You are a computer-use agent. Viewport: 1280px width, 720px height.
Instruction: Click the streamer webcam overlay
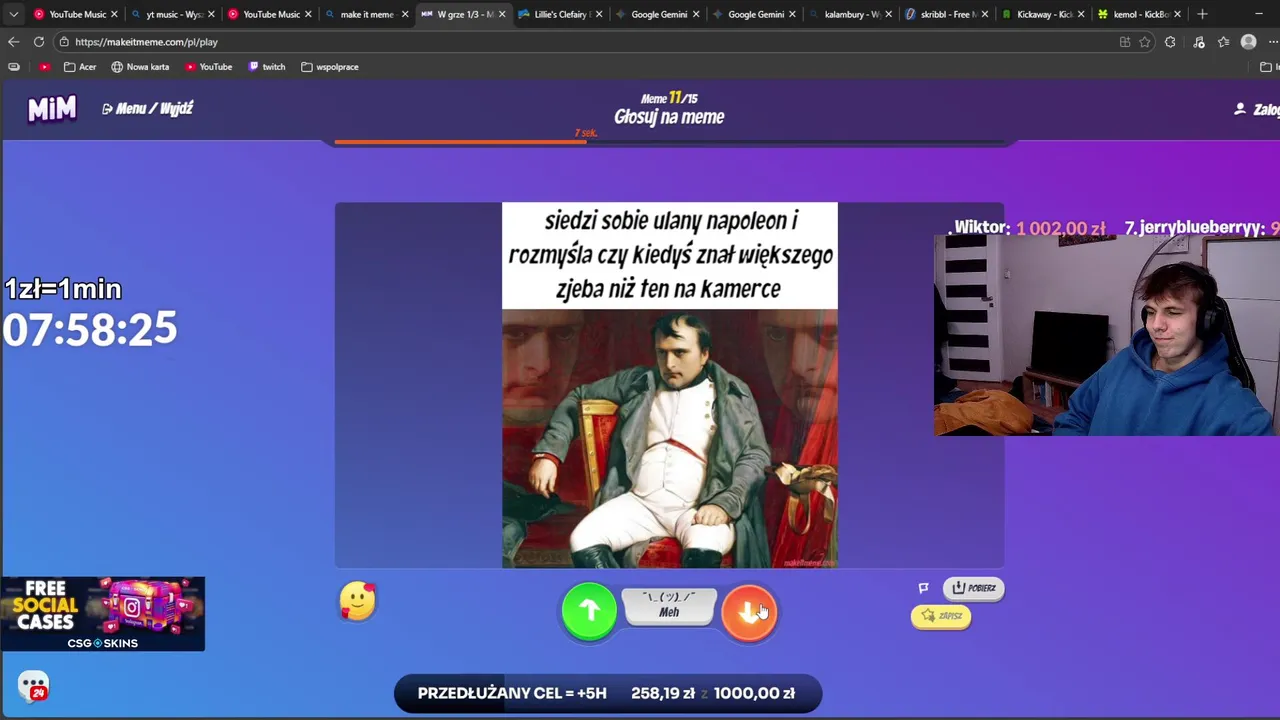(x=1107, y=335)
